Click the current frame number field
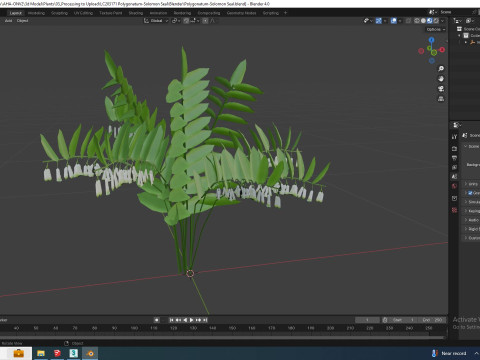Screen dimensions: 480x360 tap(367, 320)
